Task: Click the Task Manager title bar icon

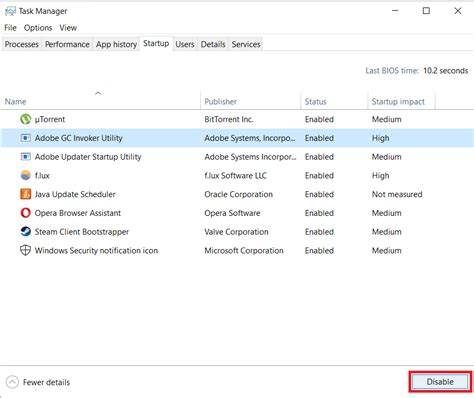Action: tap(10, 11)
